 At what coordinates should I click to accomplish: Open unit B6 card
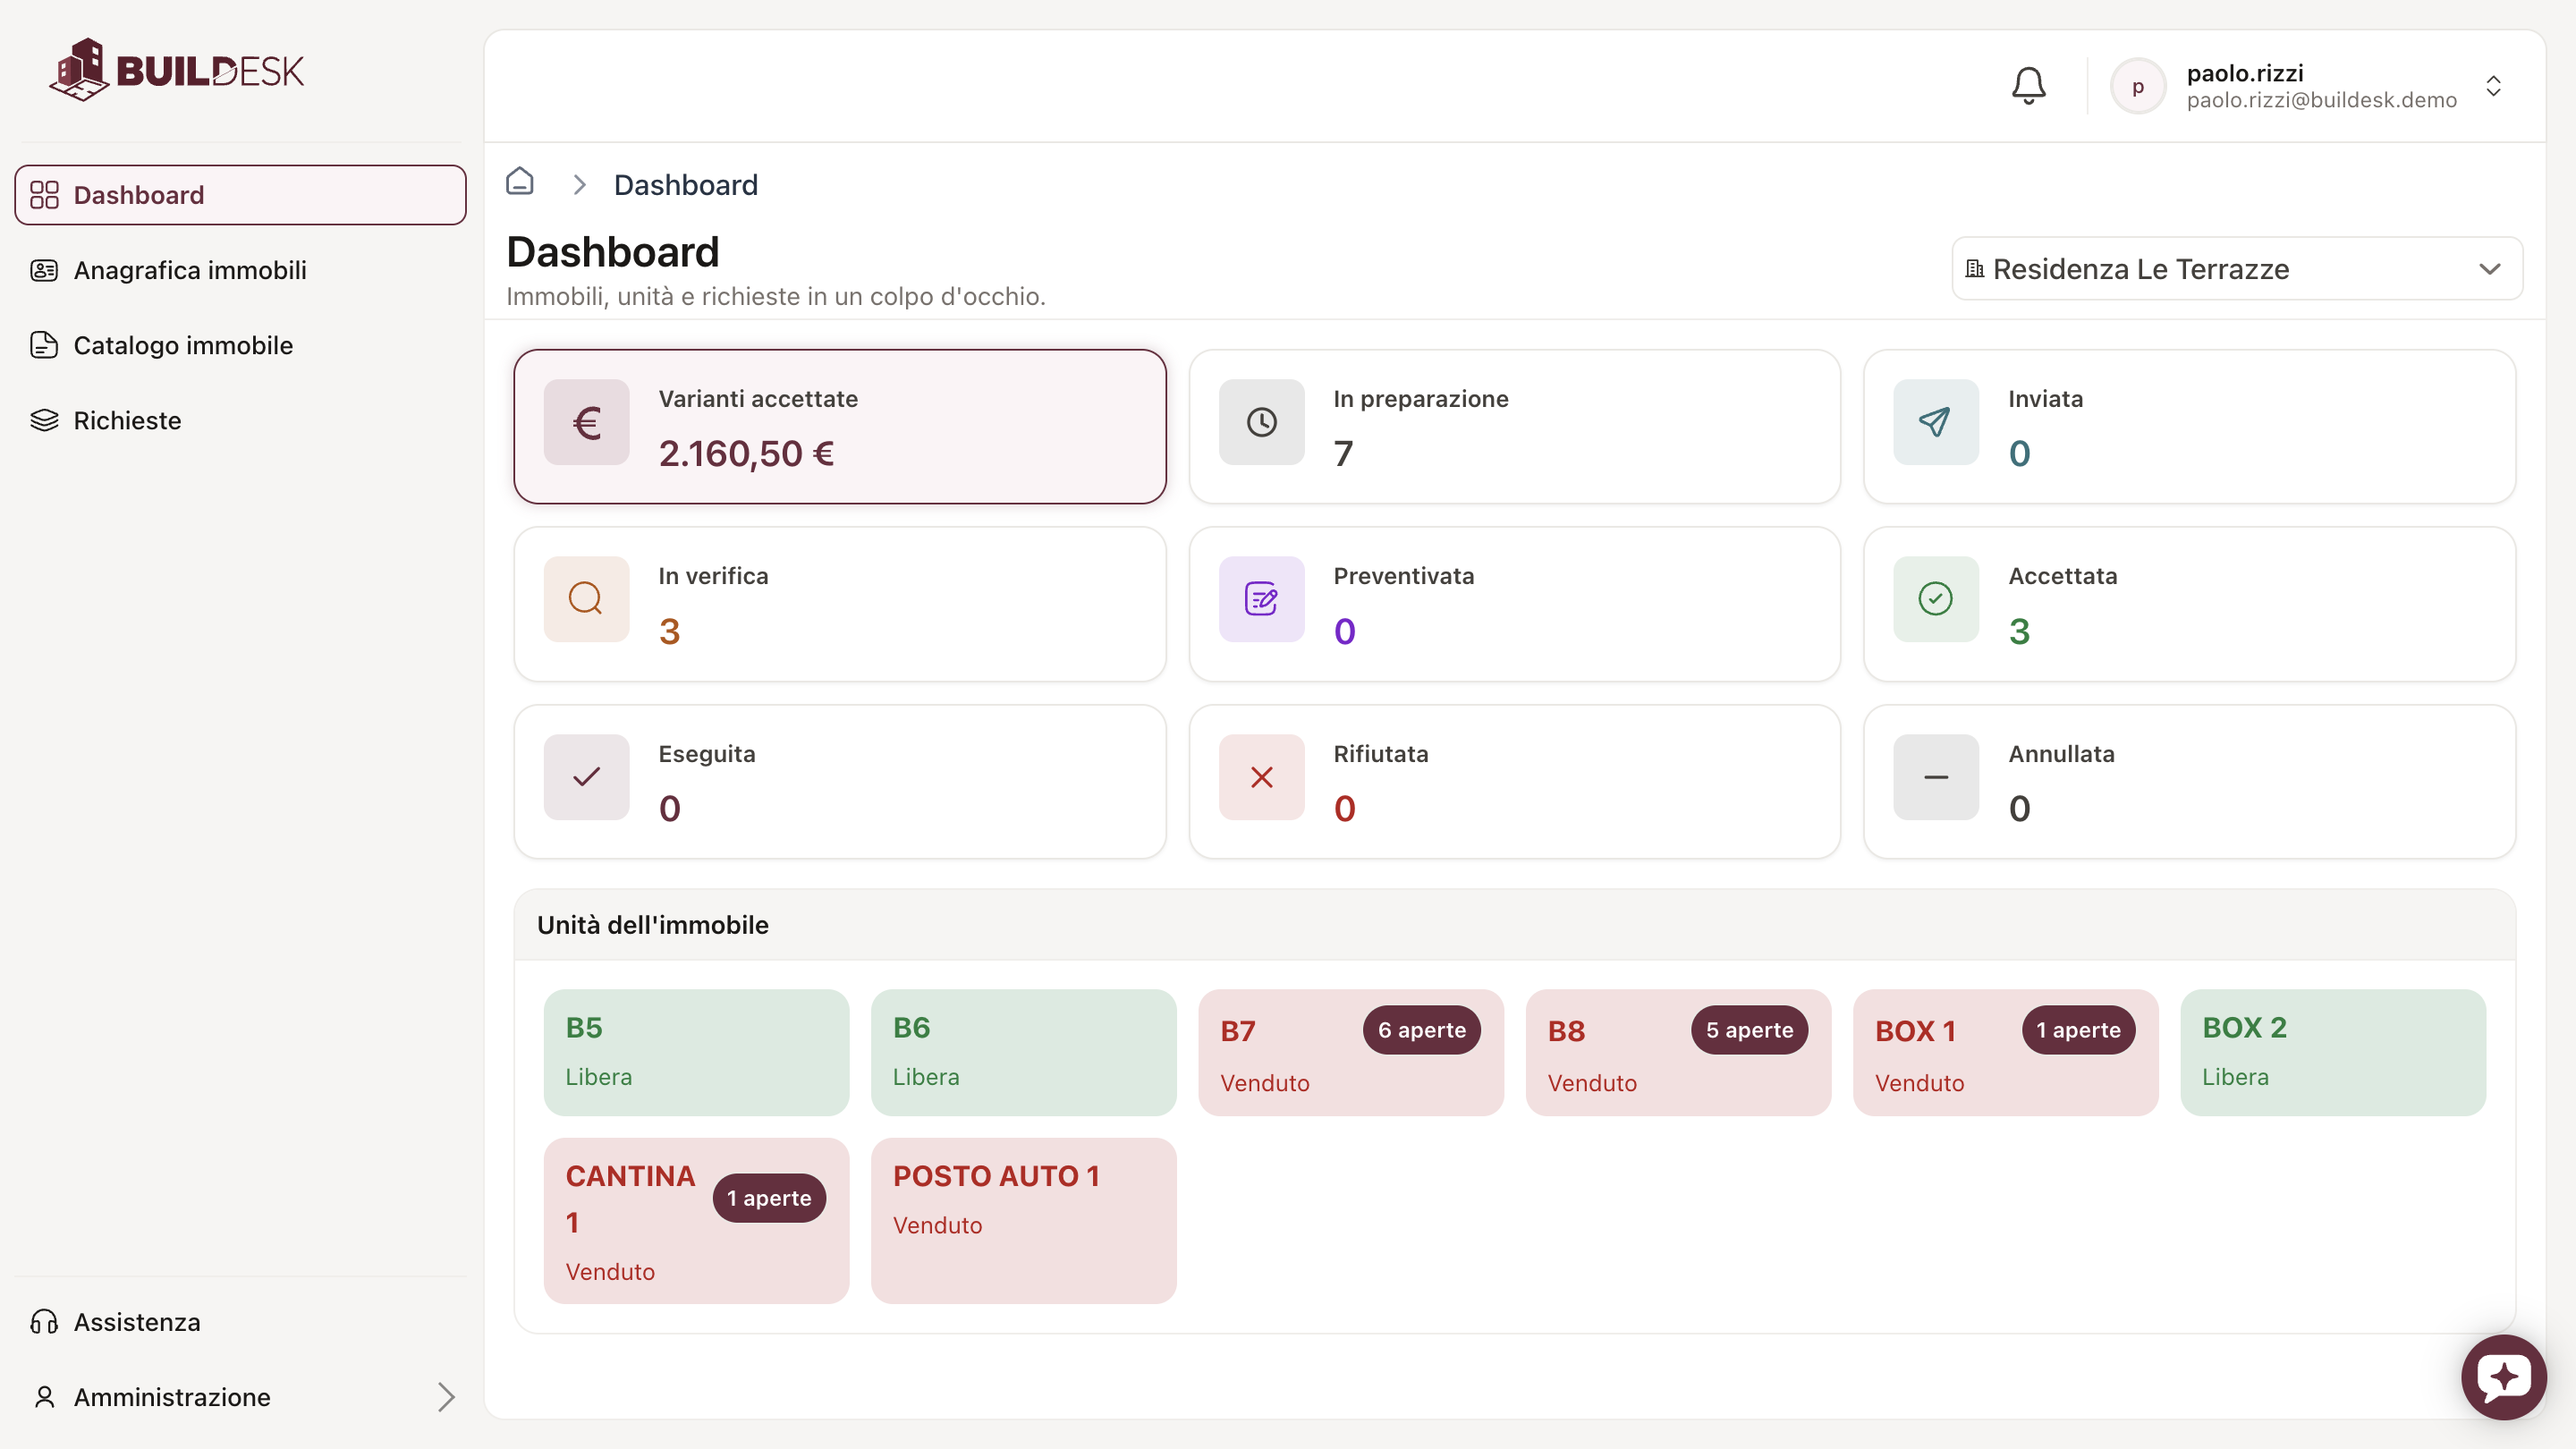pyautogui.click(x=1023, y=1053)
